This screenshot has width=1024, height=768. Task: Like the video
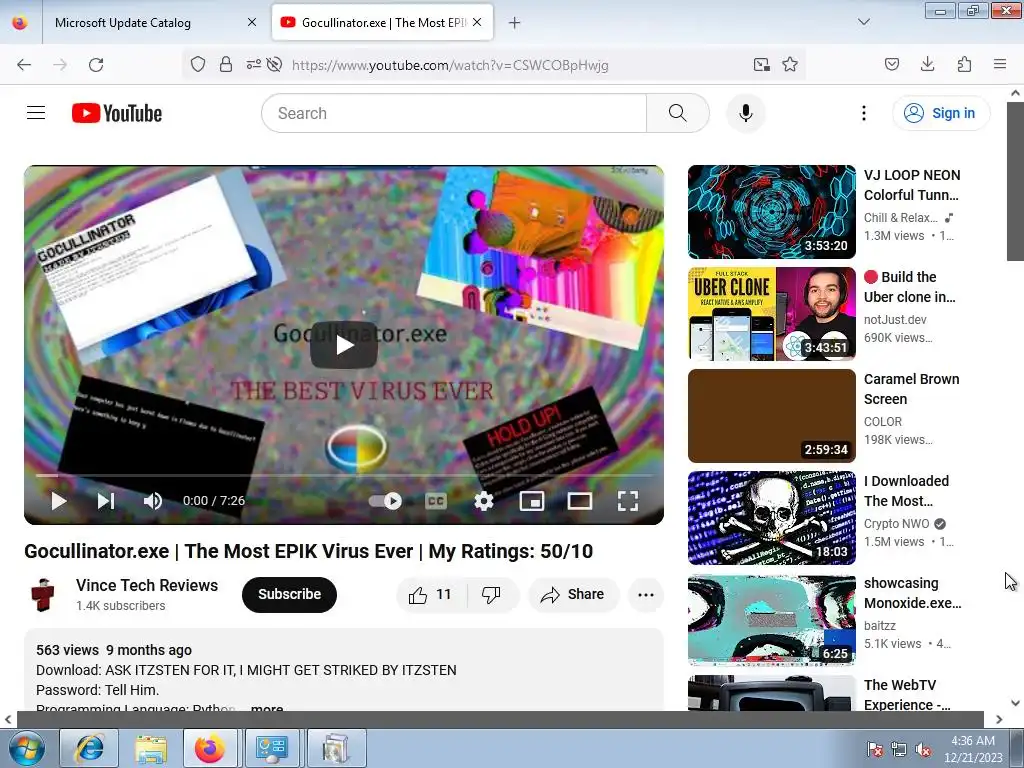(x=430, y=594)
